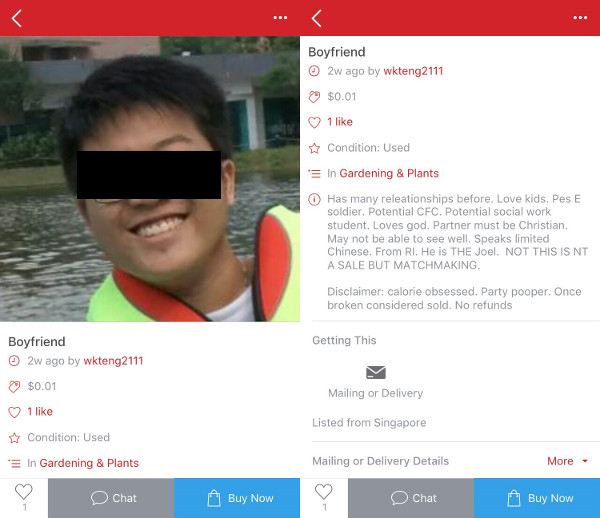Tap the back arrow on the left screen
This screenshot has width=600, height=518.
click(16, 18)
